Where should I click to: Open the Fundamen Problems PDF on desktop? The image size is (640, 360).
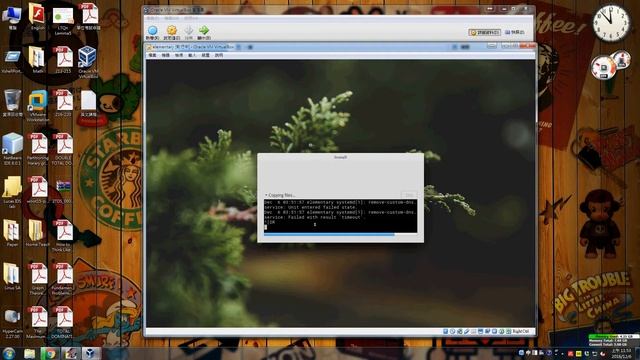coord(62,279)
